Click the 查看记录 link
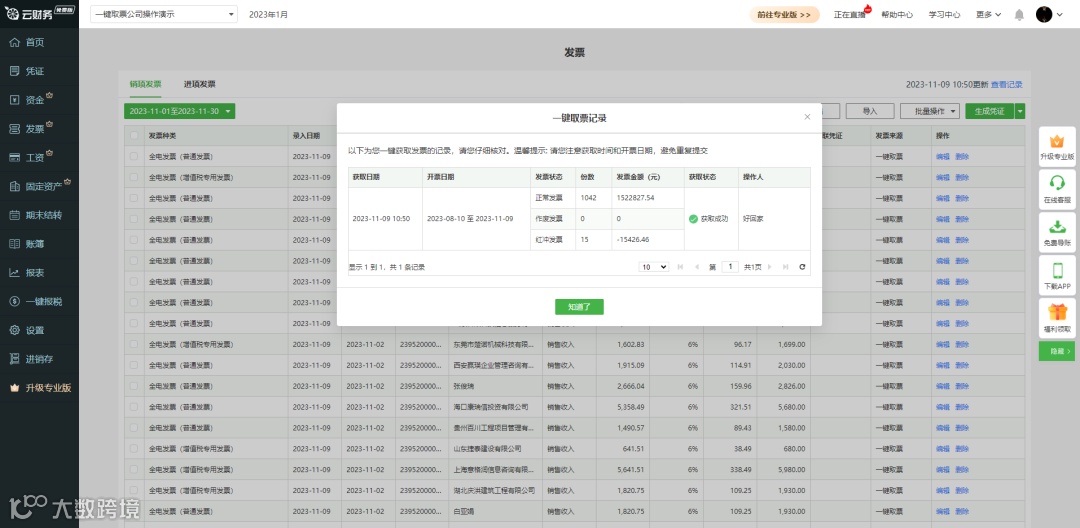 [x=1006, y=85]
